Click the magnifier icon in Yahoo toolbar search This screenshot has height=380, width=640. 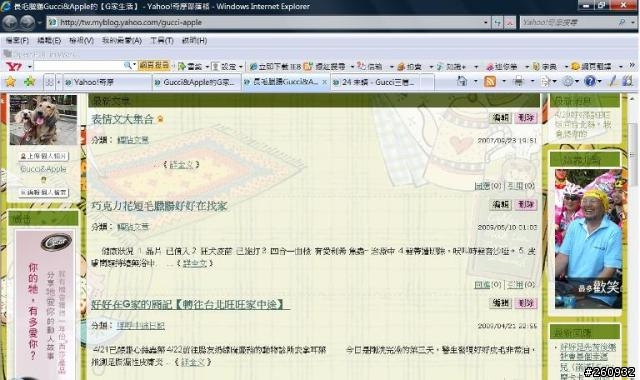(x=127, y=65)
